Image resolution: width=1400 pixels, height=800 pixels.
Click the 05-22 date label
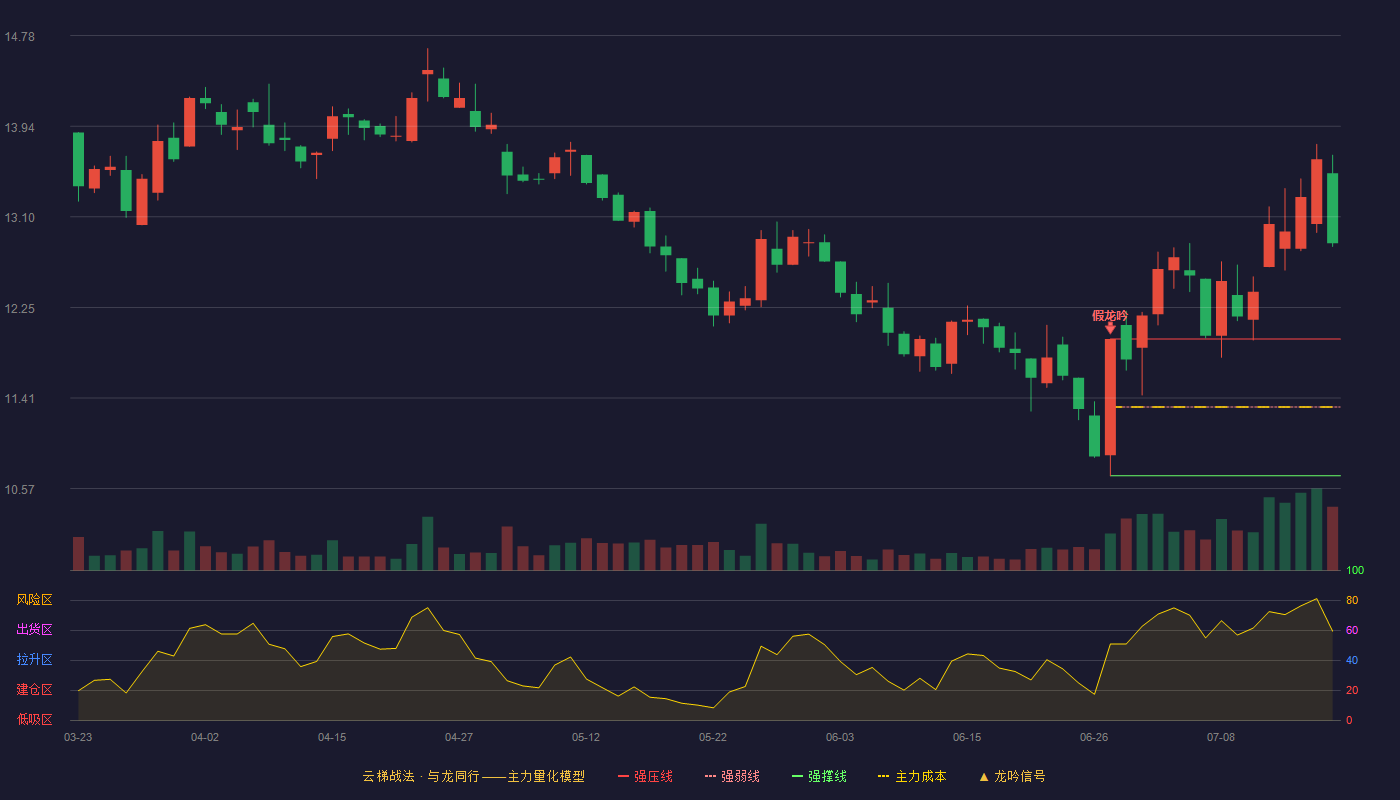pyautogui.click(x=713, y=737)
